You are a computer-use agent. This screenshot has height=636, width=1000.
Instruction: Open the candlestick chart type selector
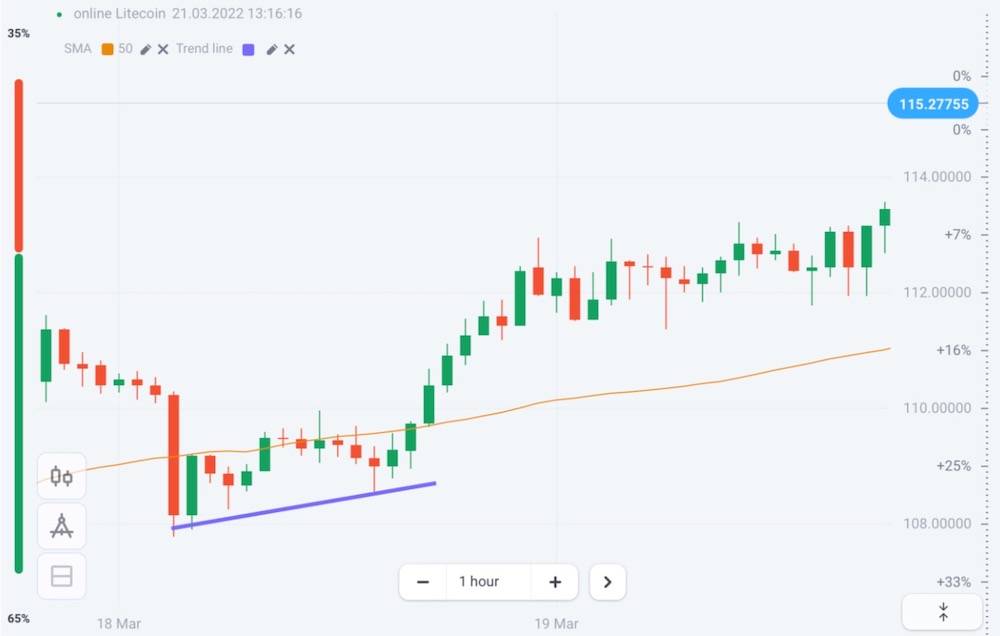click(x=62, y=477)
